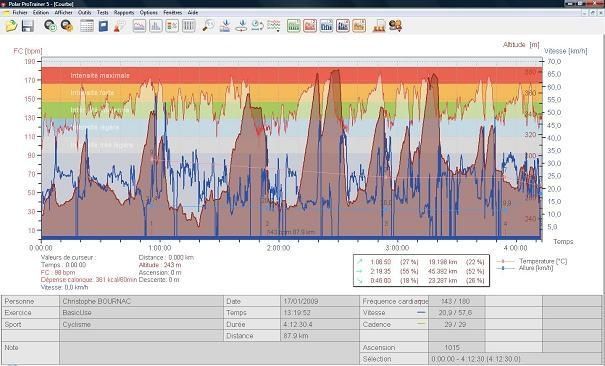Click the Distance value 87.9 km
This screenshot has height=366, width=605.
click(x=320, y=336)
